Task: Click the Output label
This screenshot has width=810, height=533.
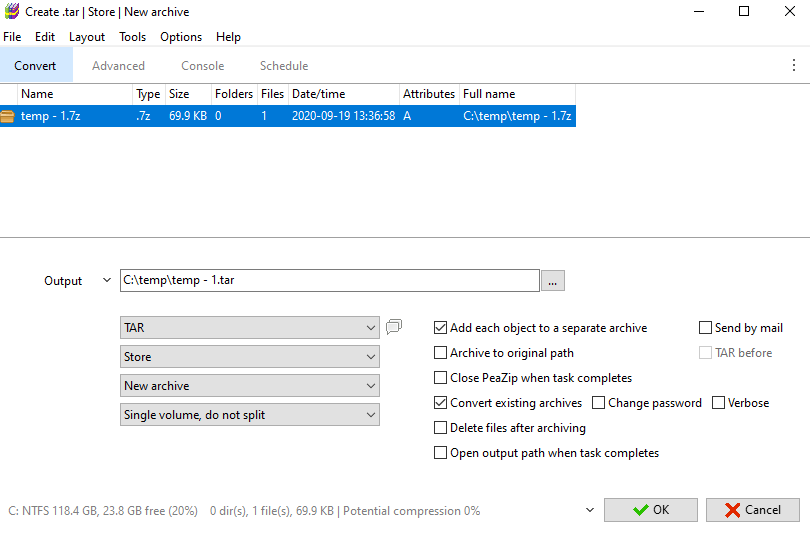Action: 63,280
